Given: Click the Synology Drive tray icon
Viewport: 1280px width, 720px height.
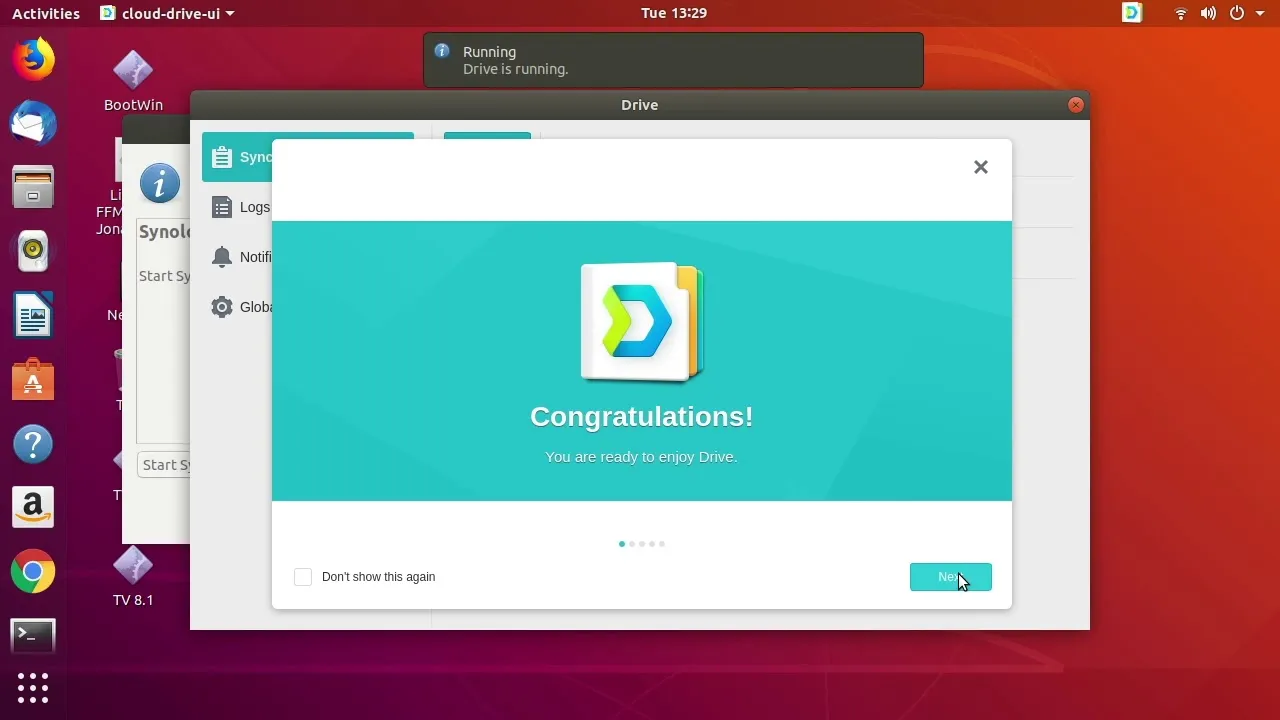Looking at the screenshot, I should pos(1132,13).
